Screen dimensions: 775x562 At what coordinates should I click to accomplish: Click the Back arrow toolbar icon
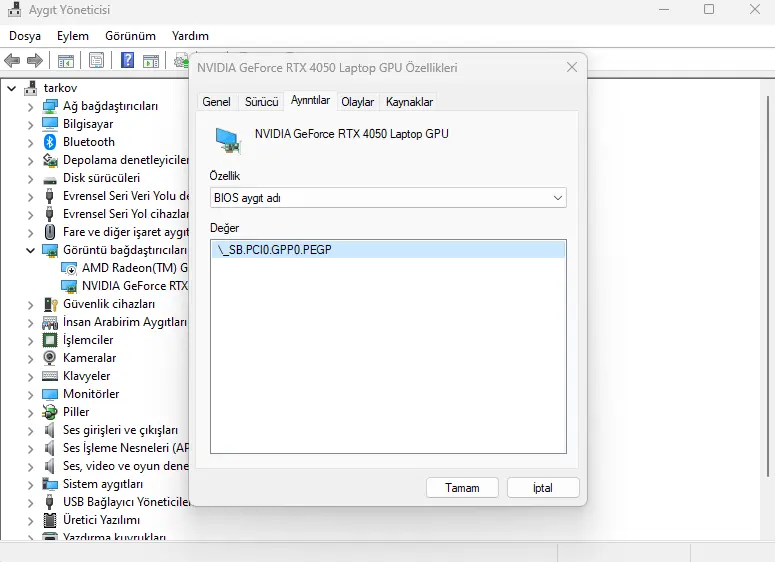point(12,61)
